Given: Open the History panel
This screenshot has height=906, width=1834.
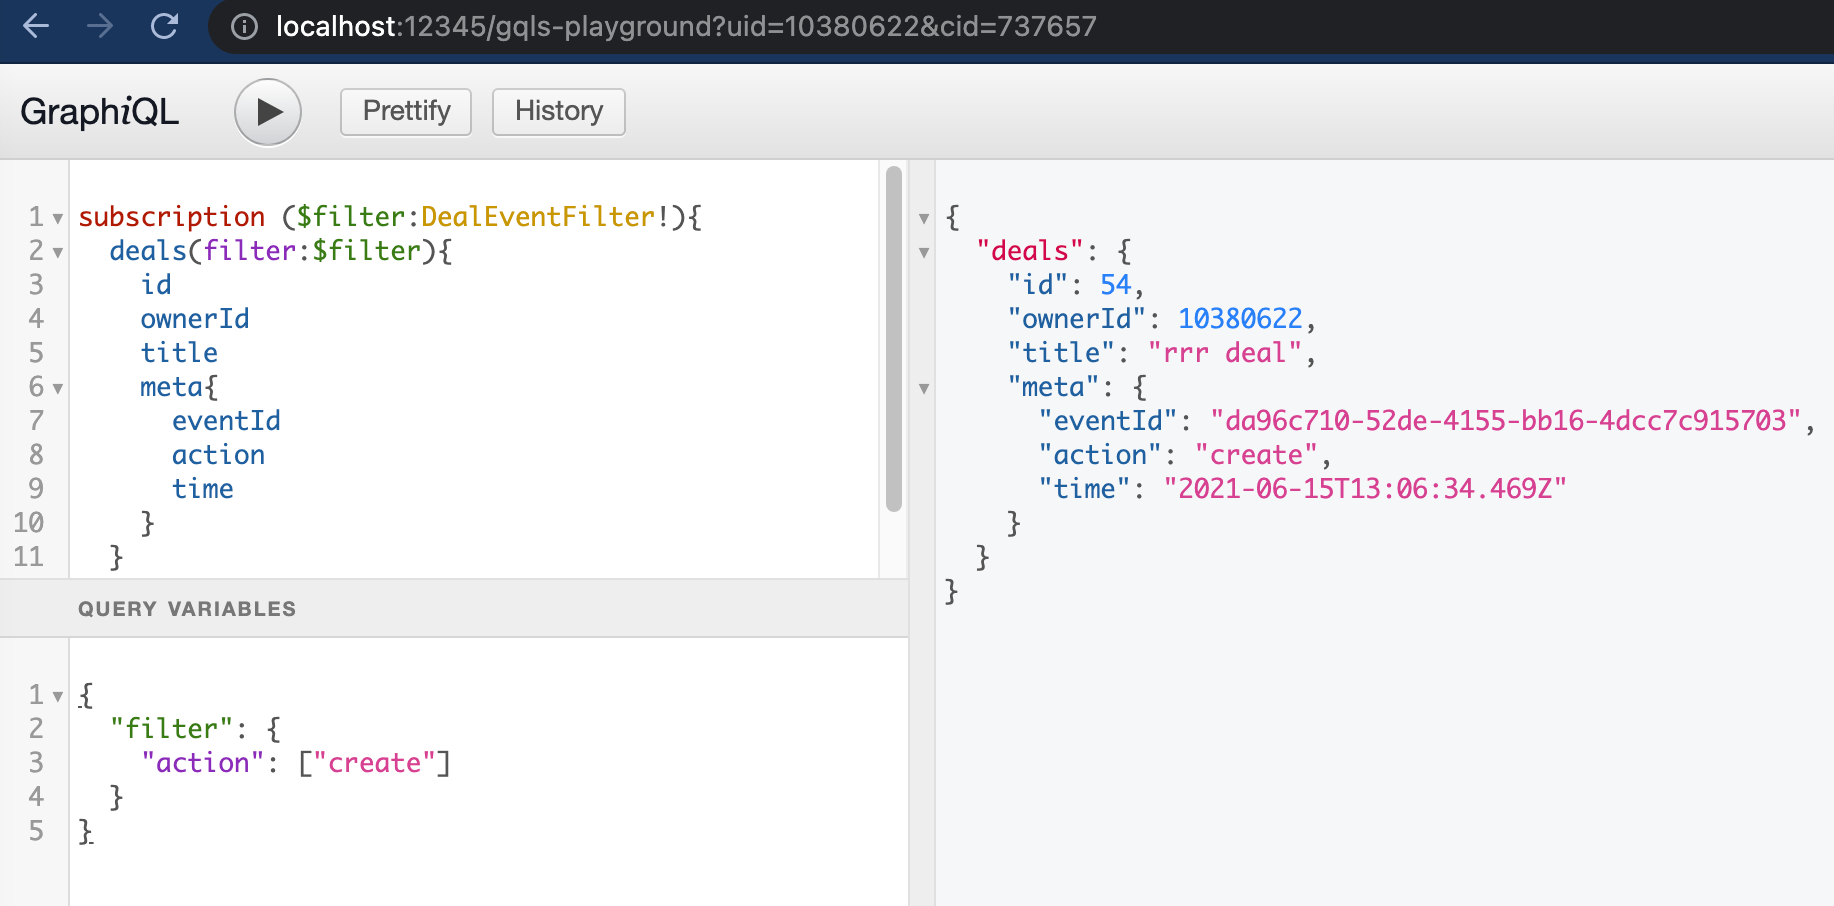Looking at the screenshot, I should [559, 111].
